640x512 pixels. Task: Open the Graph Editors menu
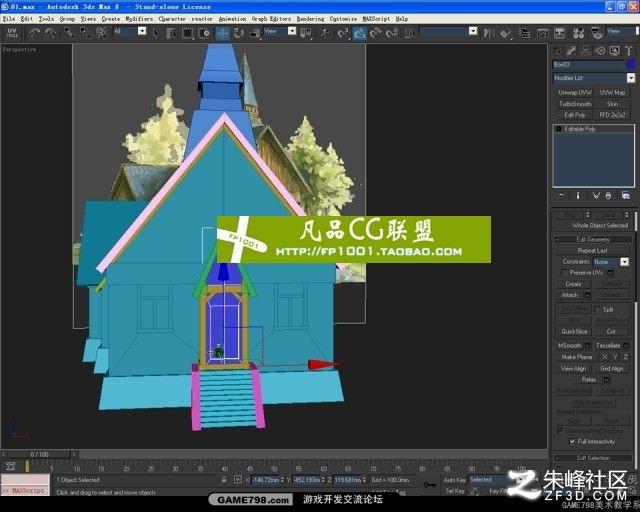pos(271,19)
